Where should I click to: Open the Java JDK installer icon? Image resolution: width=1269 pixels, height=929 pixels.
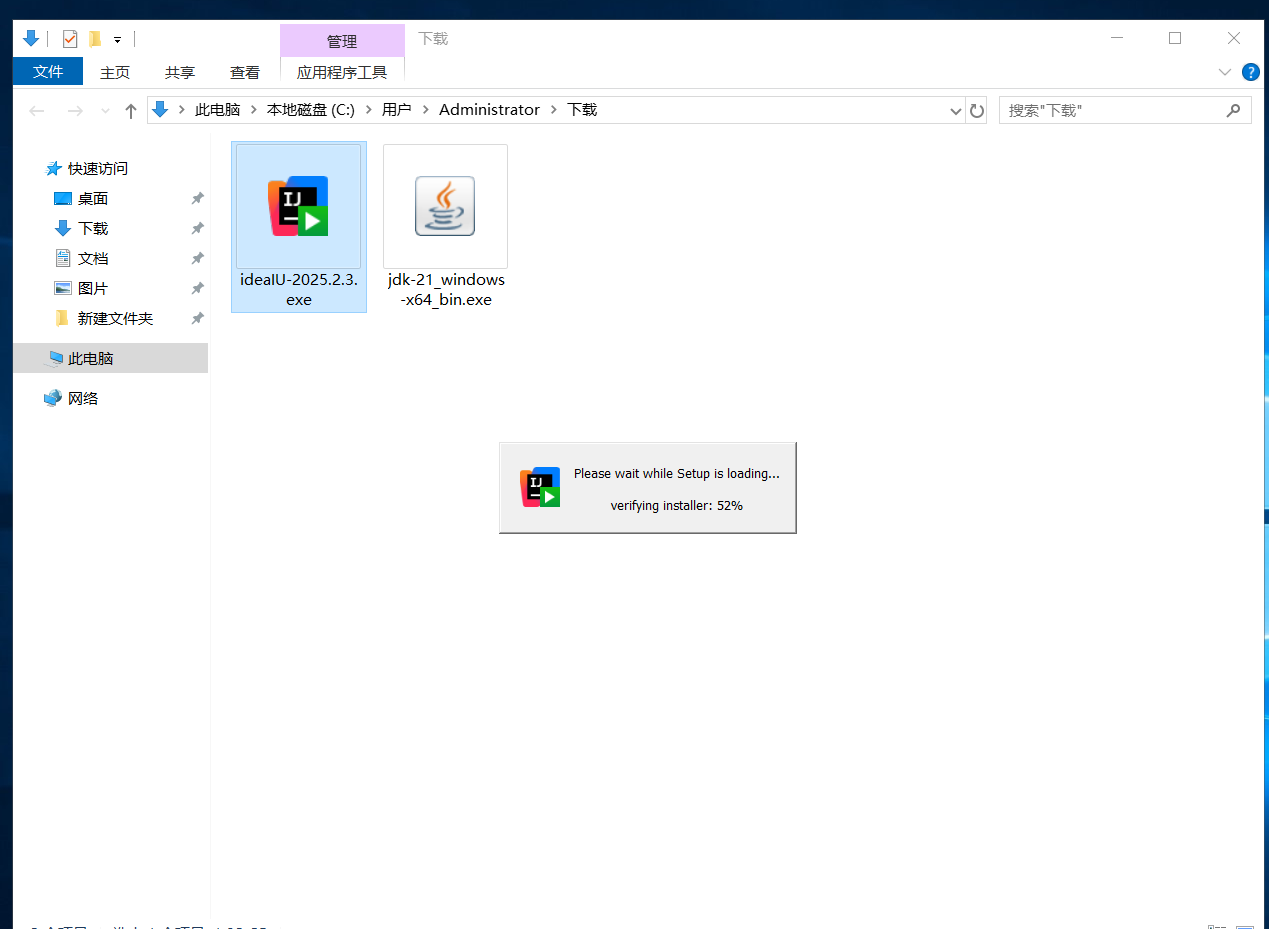click(x=445, y=205)
